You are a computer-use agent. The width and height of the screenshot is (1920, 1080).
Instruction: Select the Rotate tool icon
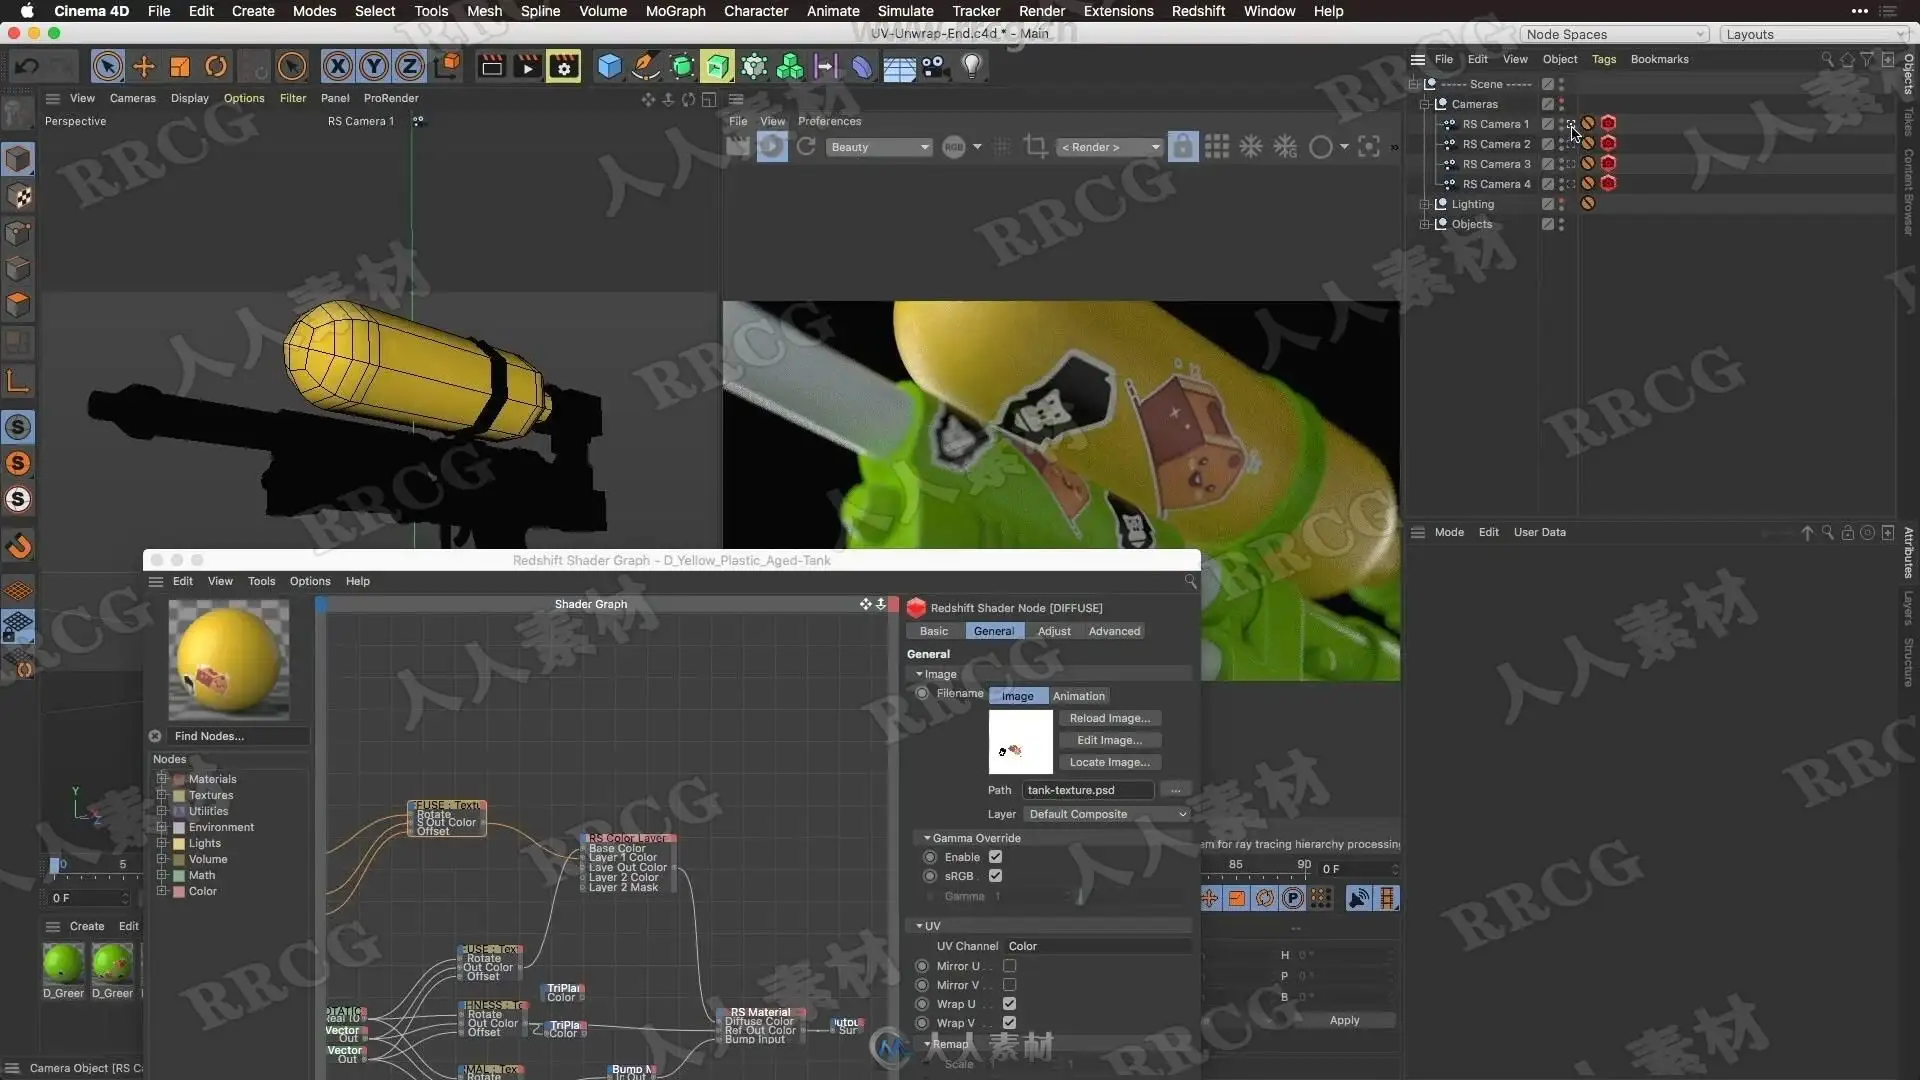(216, 67)
